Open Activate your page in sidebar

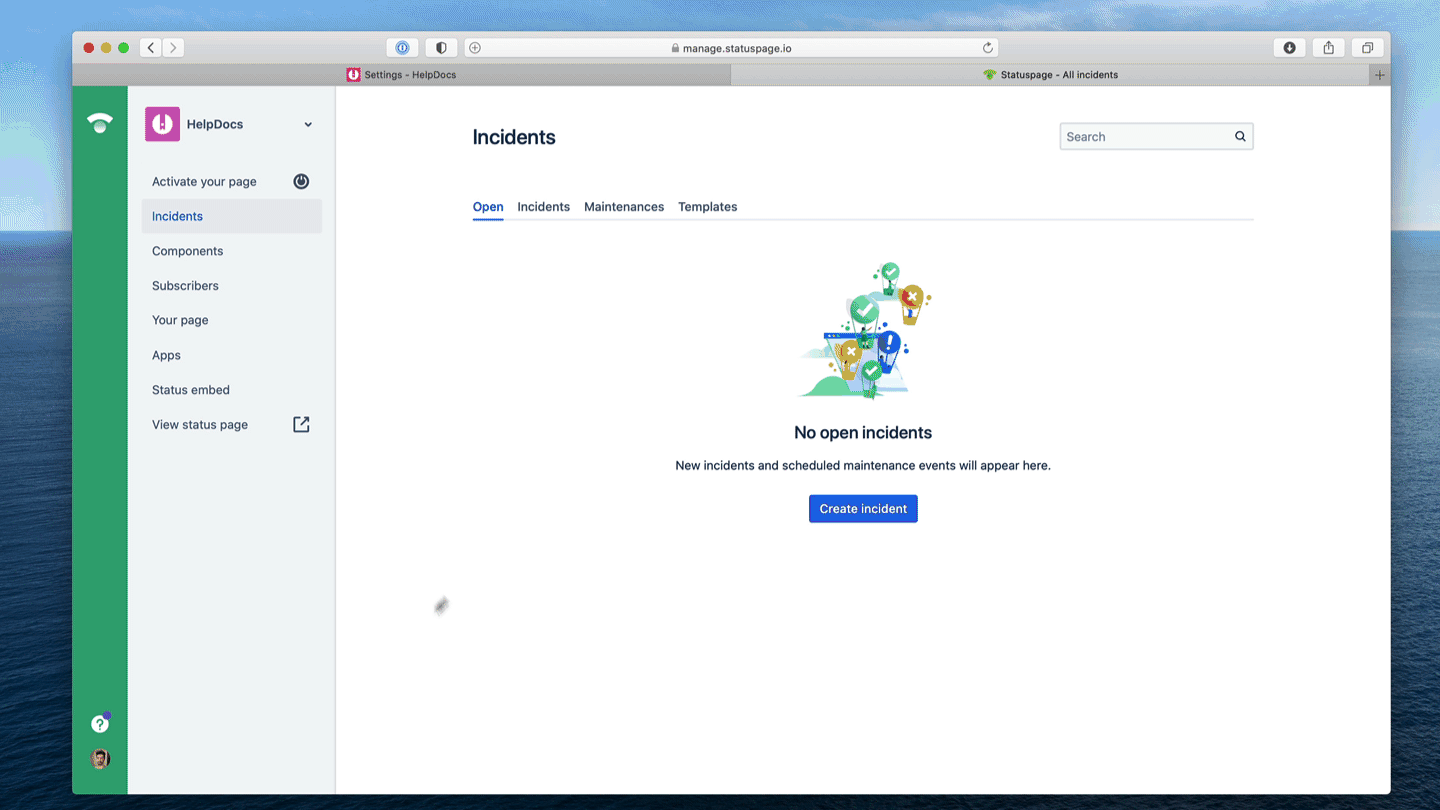[x=231, y=181]
